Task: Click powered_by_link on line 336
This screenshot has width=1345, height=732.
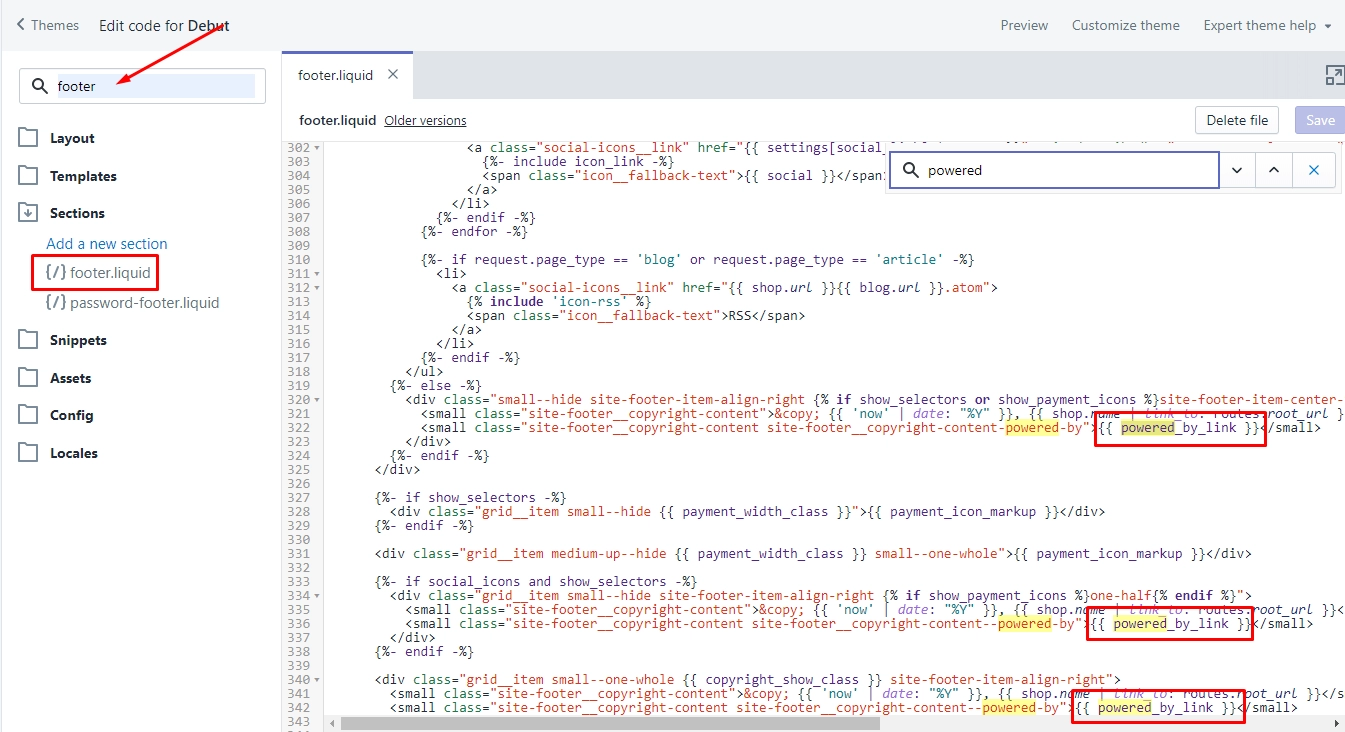Action: (1171, 624)
